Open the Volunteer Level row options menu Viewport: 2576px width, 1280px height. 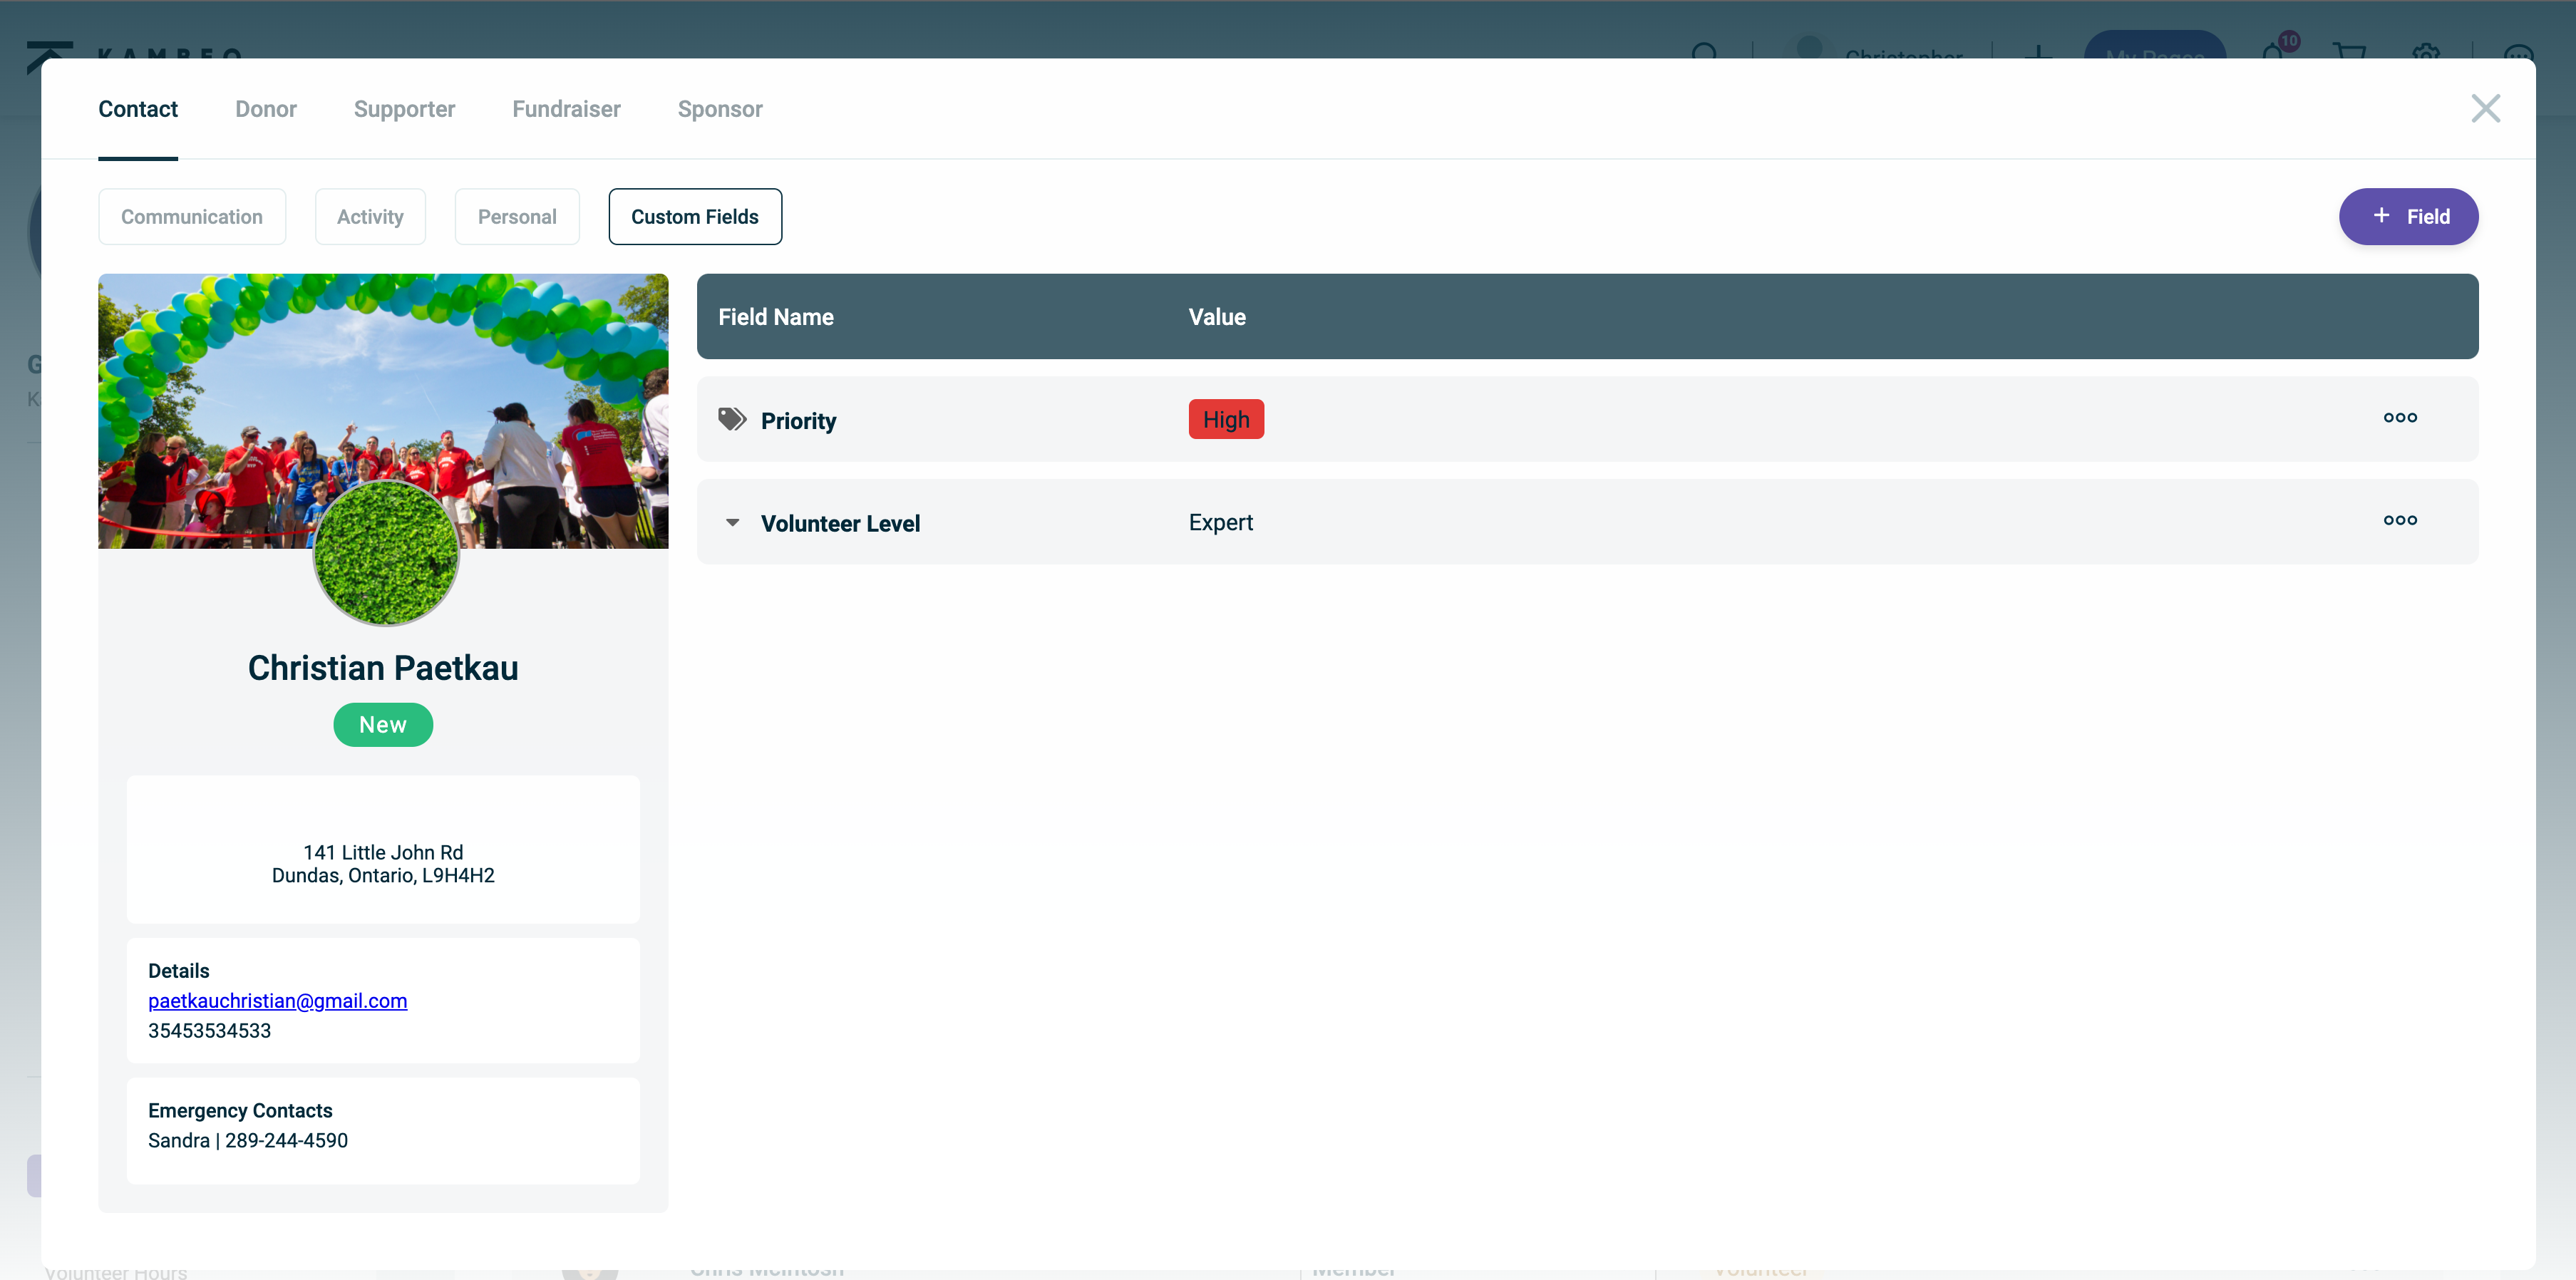(2400, 520)
